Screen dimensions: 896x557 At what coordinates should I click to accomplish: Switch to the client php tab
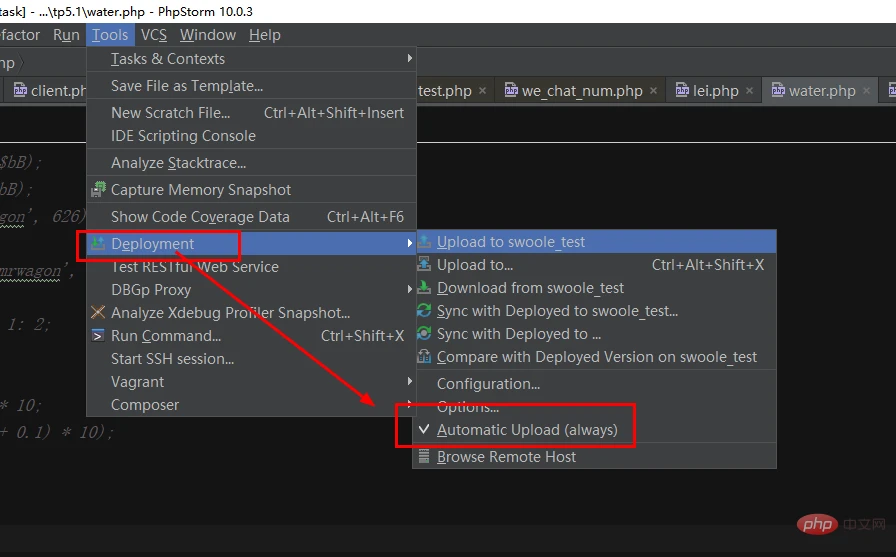tap(58, 91)
